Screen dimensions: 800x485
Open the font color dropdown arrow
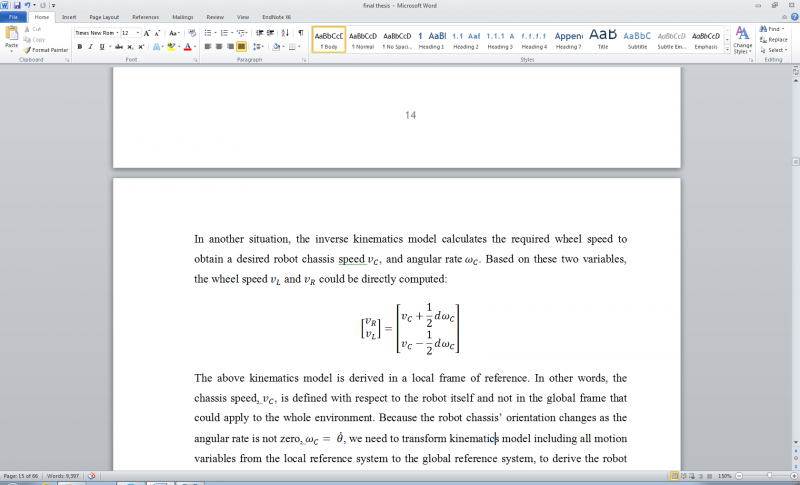tap(195, 46)
